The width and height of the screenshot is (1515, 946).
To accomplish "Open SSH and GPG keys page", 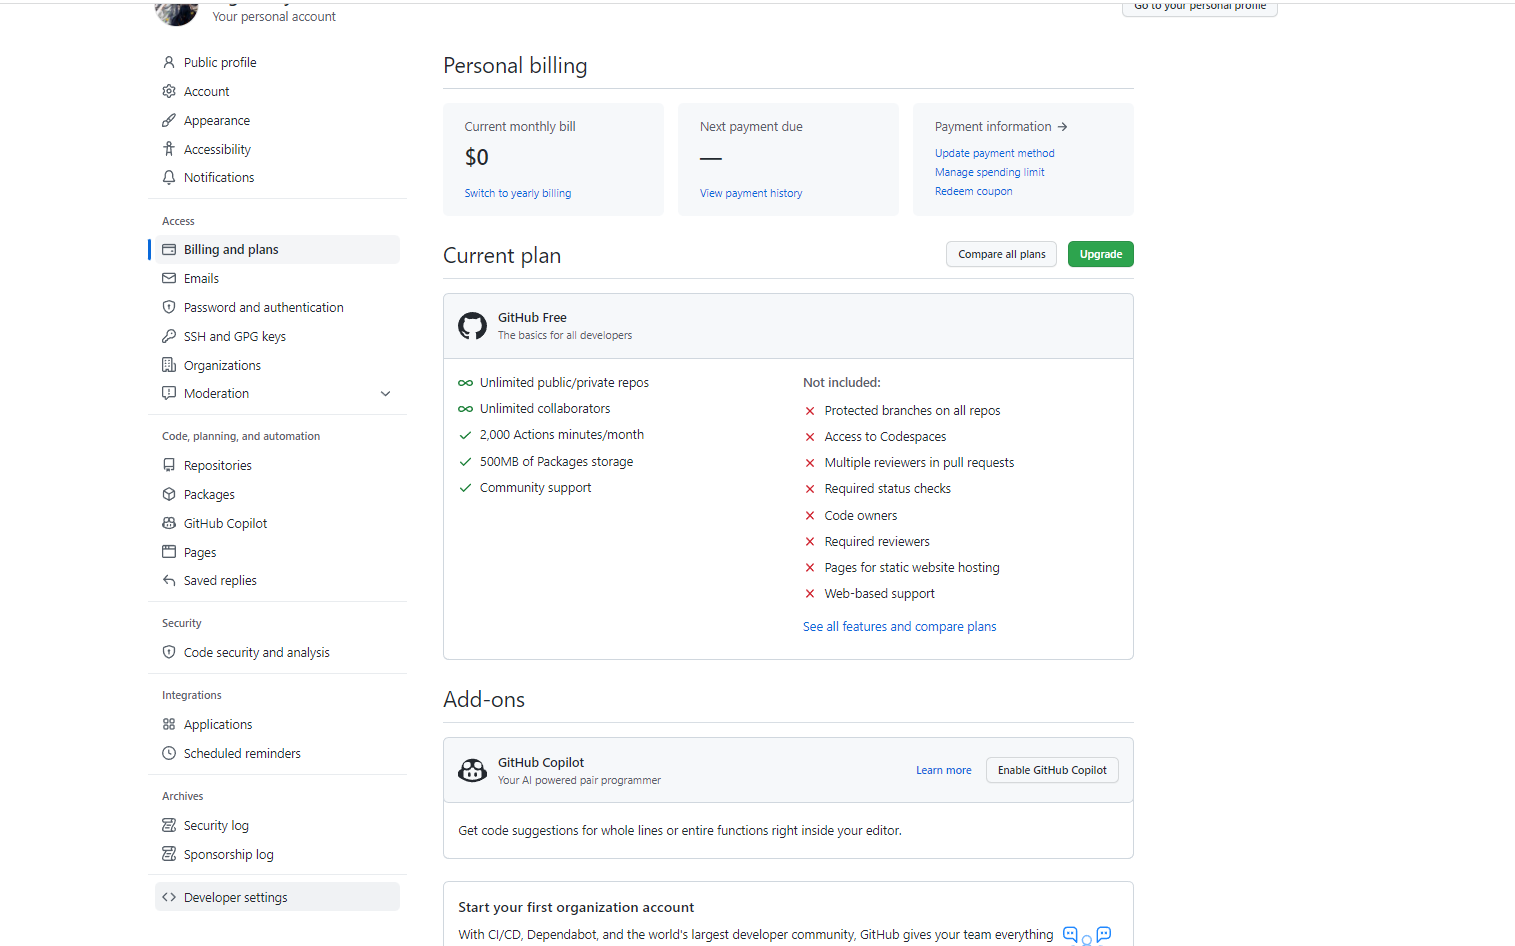I will pyautogui.click(x=278, y=336).
